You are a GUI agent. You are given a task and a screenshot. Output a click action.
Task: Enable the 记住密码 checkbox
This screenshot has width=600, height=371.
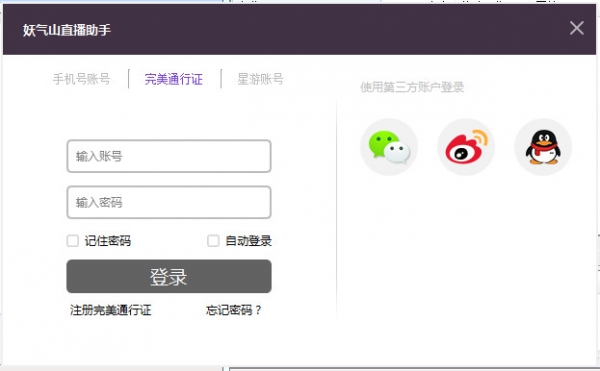[73, 241]
